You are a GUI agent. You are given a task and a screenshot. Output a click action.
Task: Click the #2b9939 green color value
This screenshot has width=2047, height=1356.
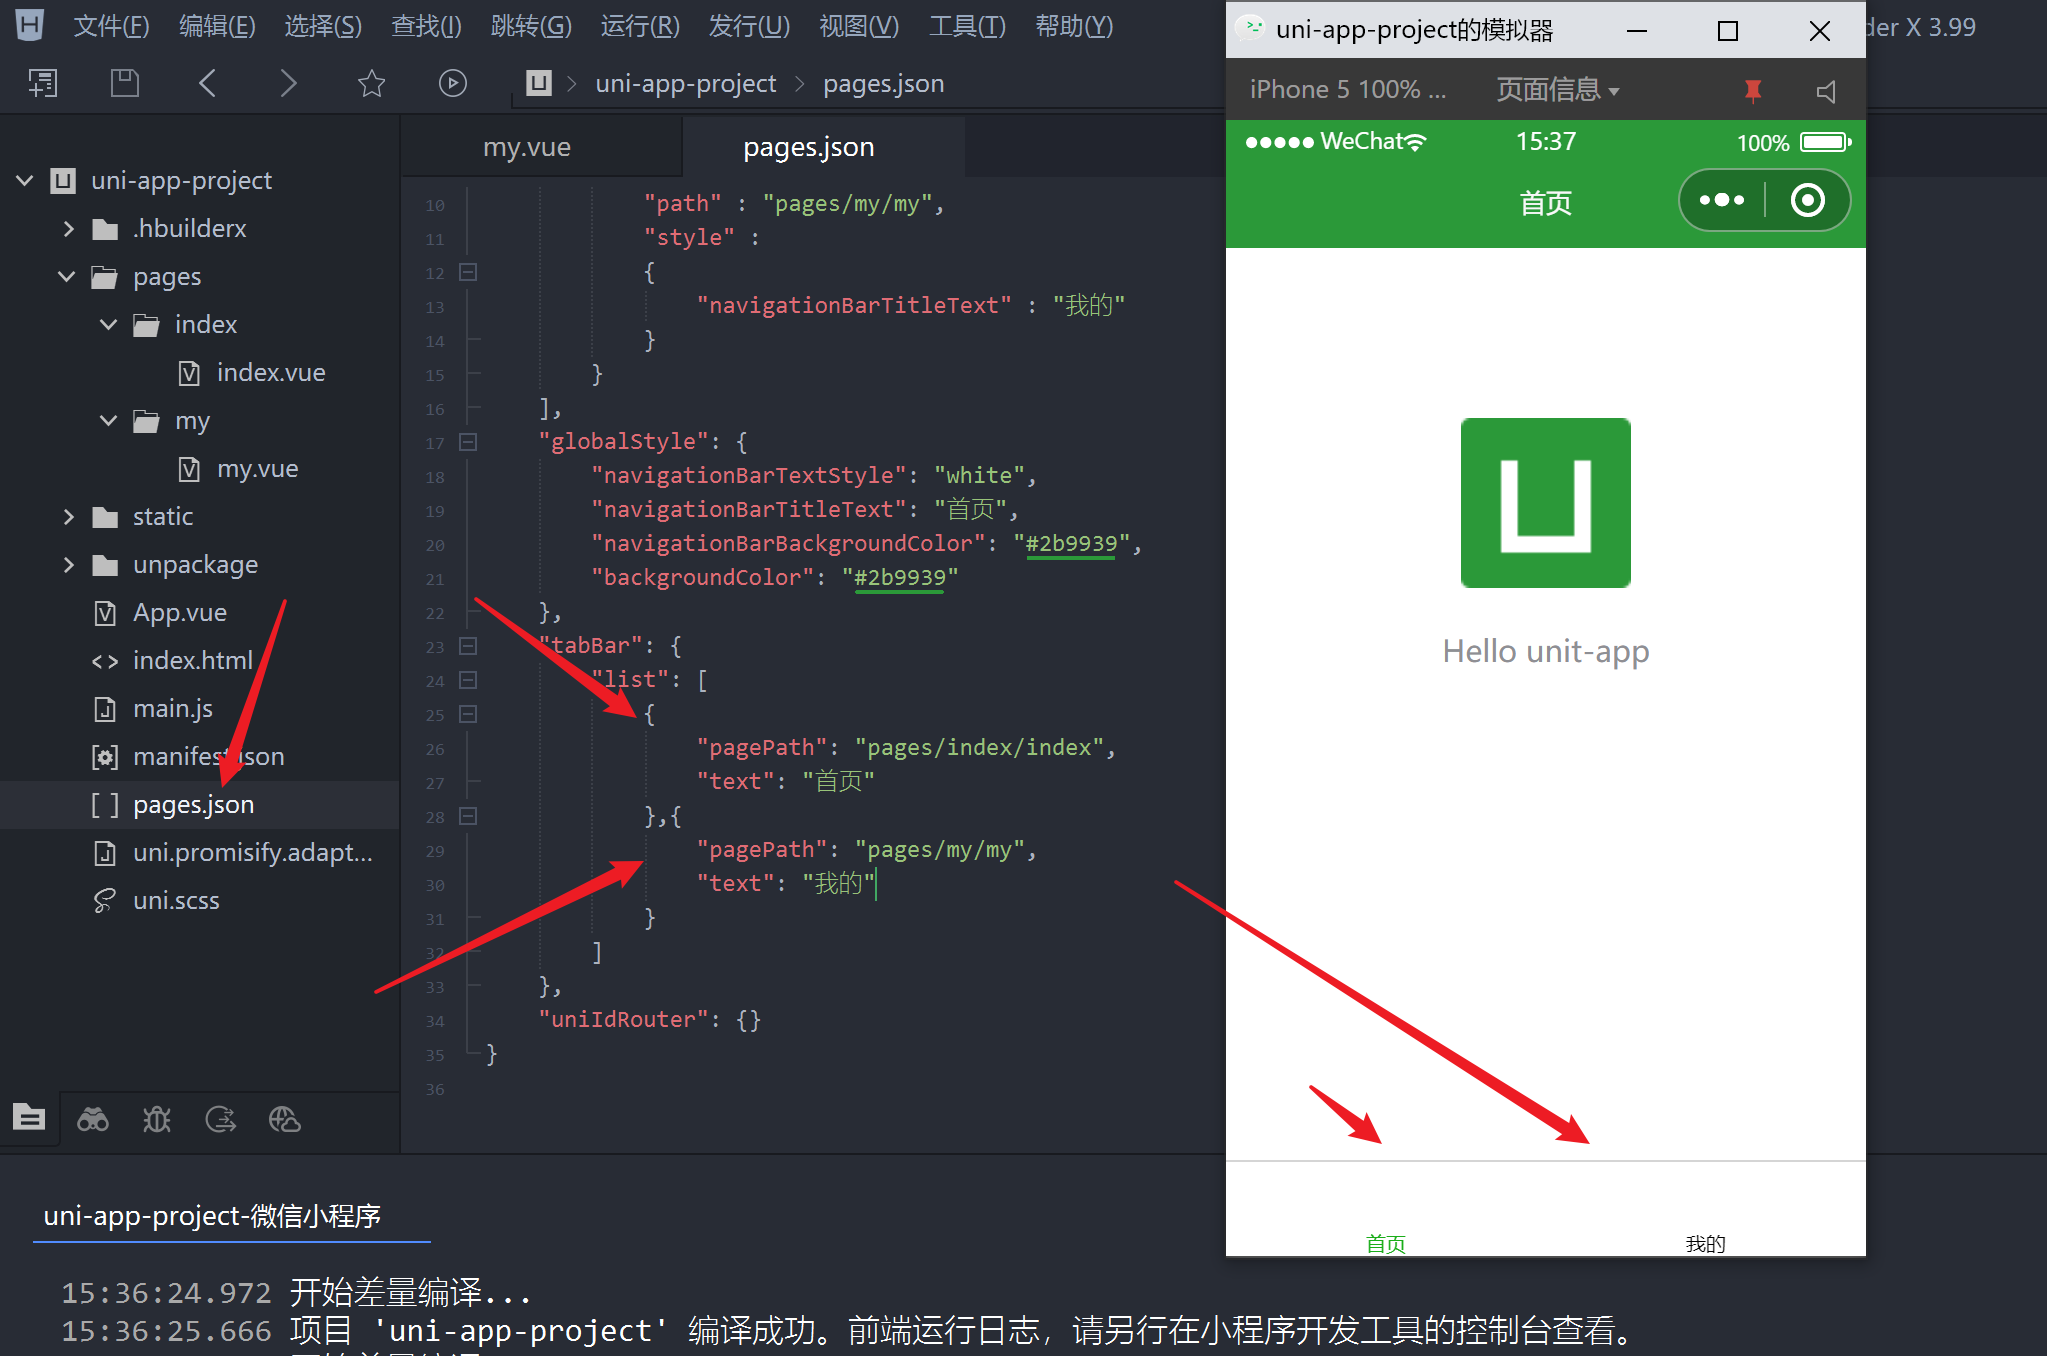1070,543
